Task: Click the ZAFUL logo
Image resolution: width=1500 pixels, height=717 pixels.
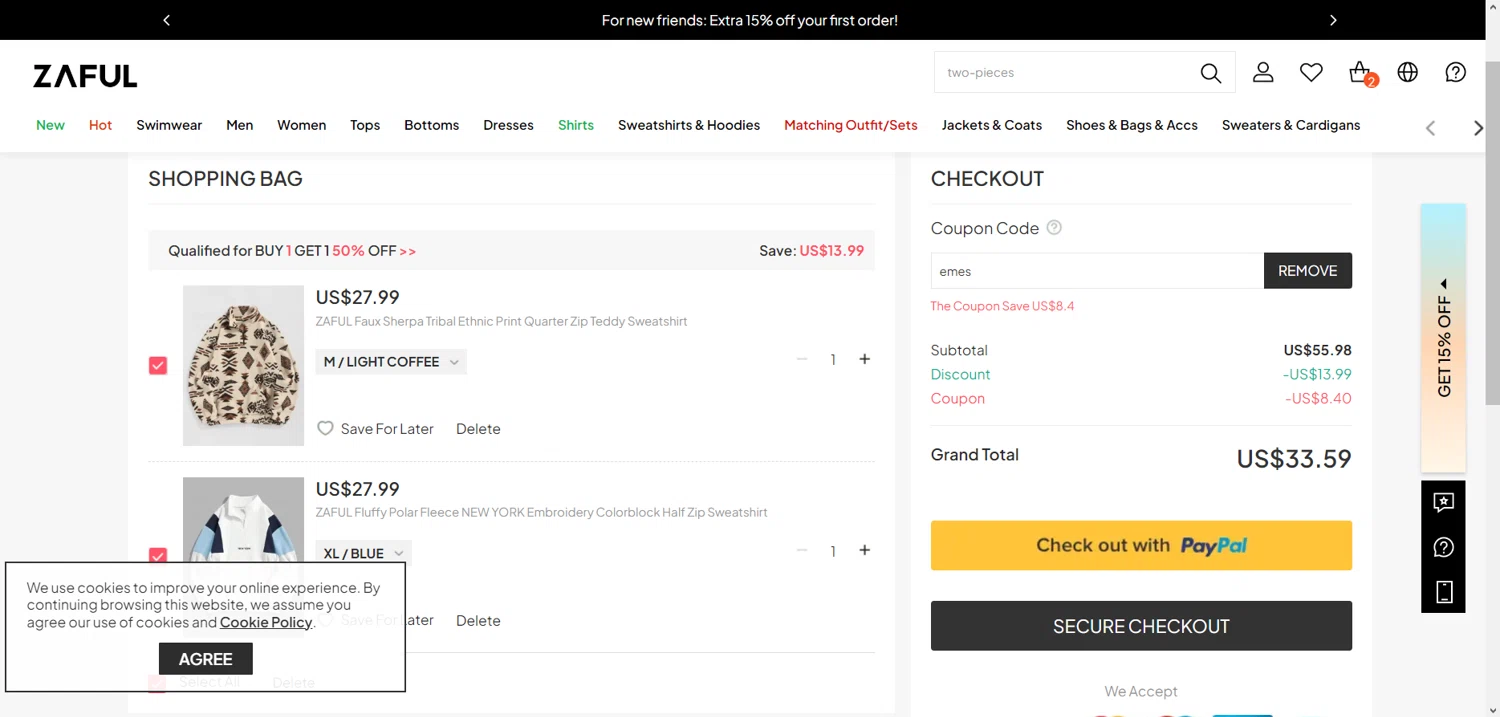Action: [x=85, y=76]
